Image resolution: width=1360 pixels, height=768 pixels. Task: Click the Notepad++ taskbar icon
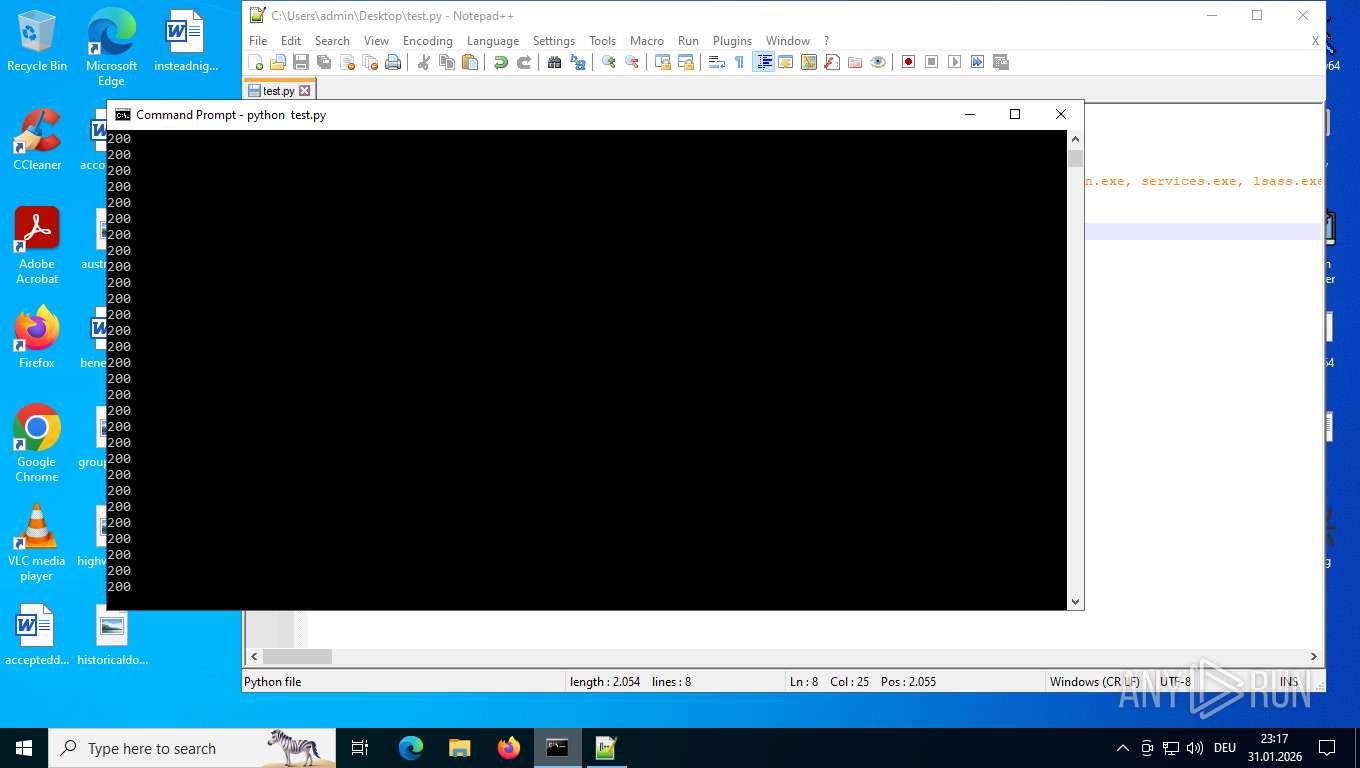tap(606, 748)
